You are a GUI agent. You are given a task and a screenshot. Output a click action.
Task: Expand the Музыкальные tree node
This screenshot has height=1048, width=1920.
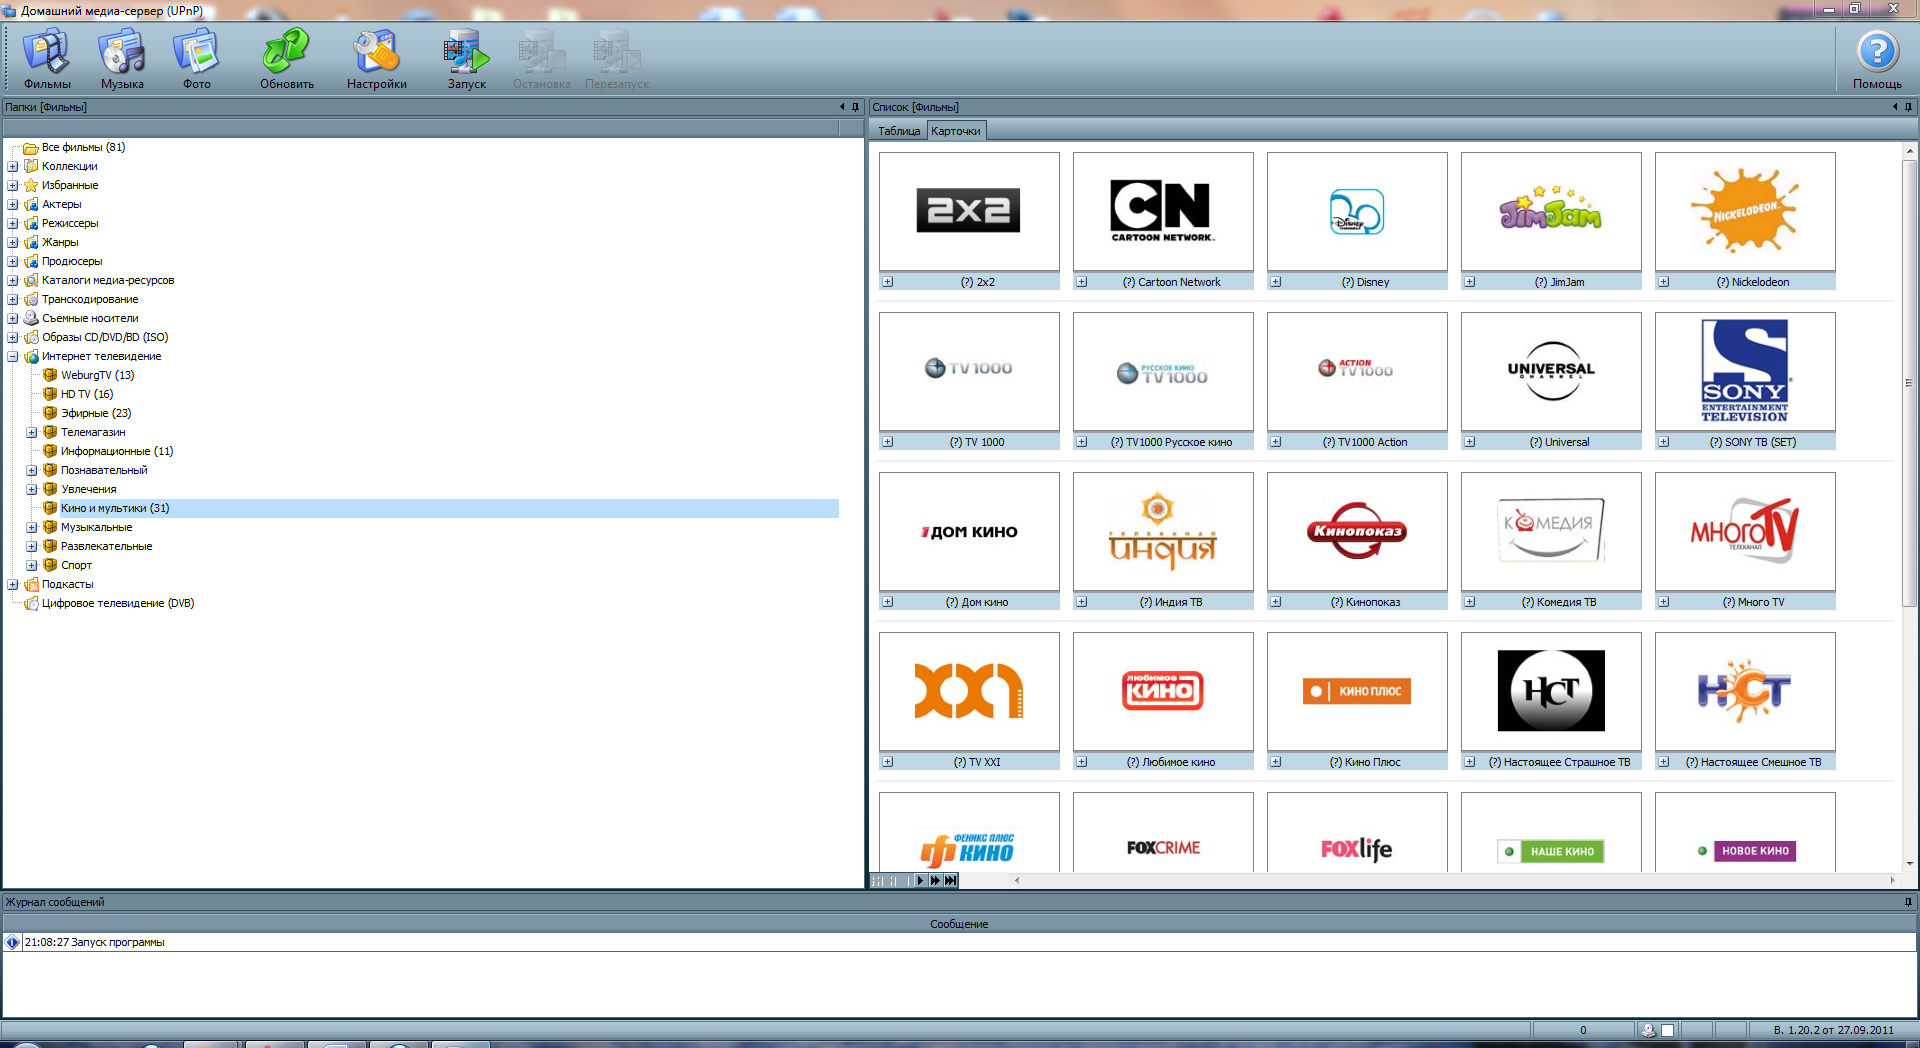(x=32, y=527)
